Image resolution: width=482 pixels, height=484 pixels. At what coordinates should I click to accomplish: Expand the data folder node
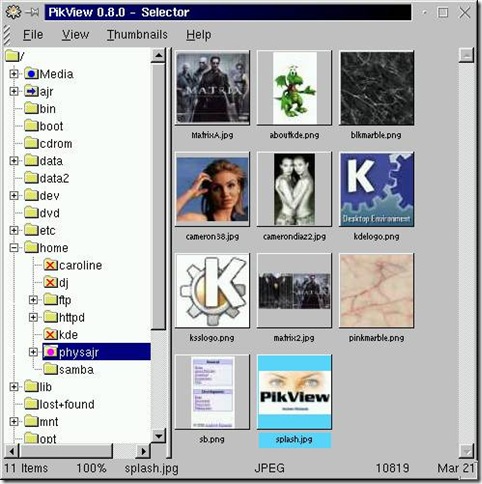pos(14,161)
